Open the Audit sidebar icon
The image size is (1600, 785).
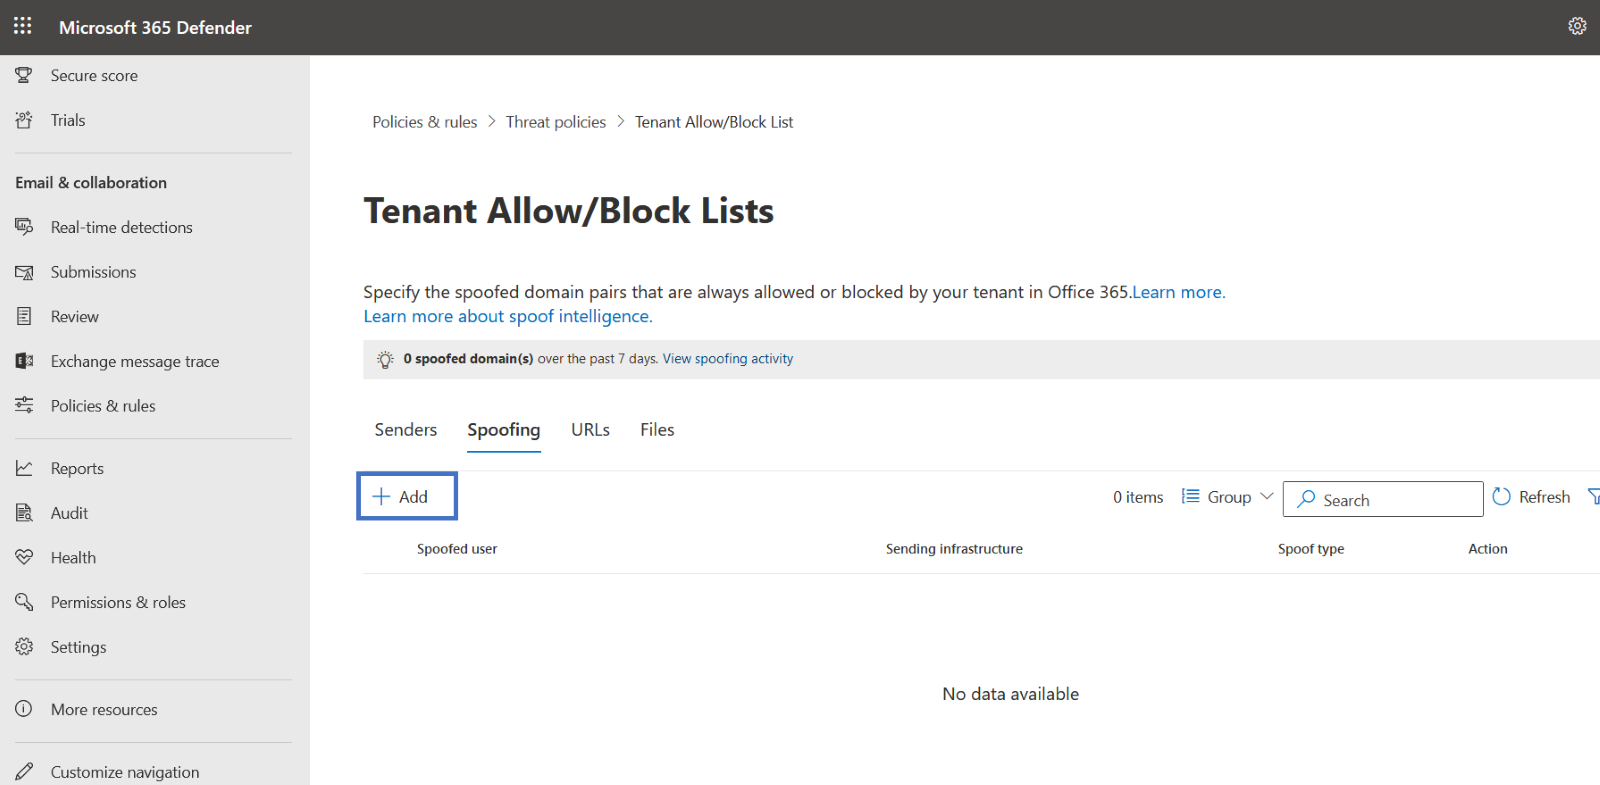(24, 513)
